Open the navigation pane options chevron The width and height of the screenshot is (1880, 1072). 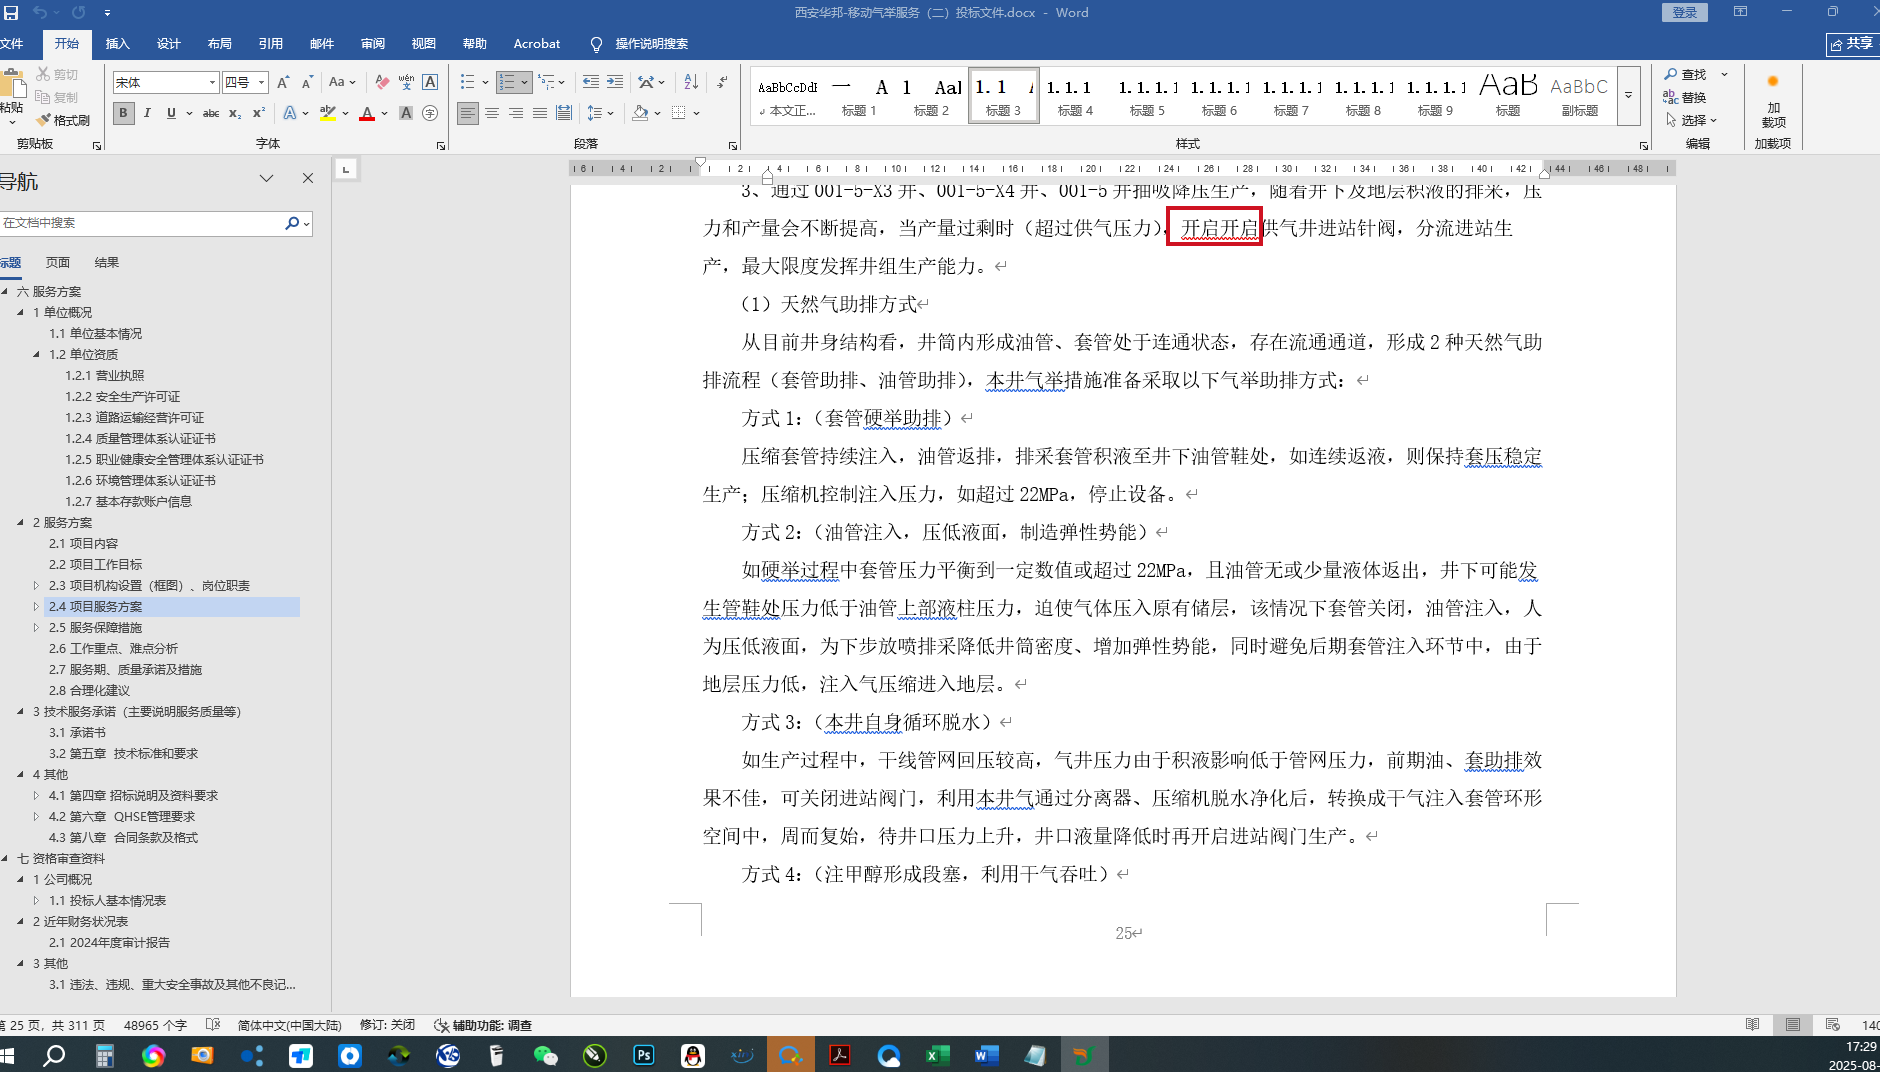(x=266, y=178)
